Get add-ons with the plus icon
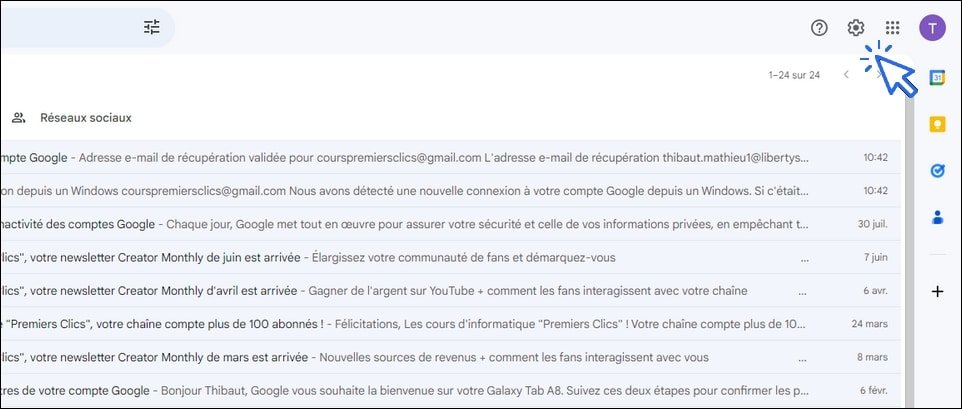This screenshot has height=409, width=962. pyautogui.click(x=937, y=292)
